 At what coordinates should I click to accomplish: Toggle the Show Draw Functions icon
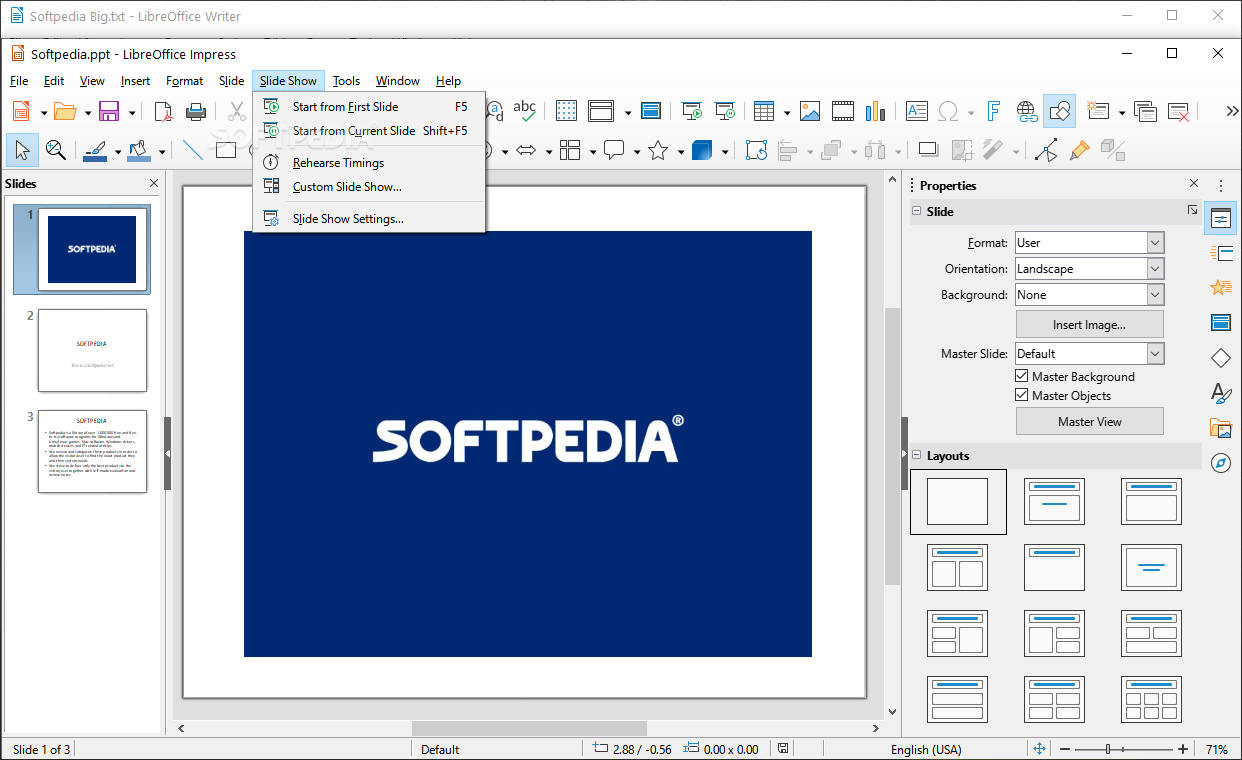pos(1060,111)
